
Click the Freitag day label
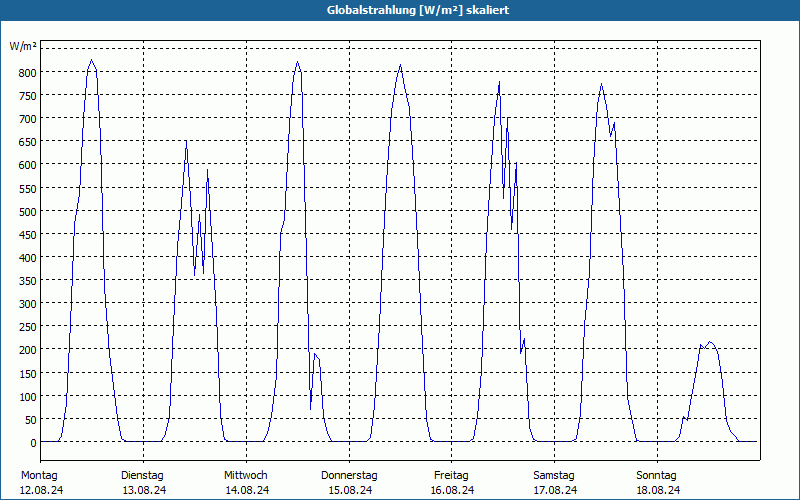click(x=451, y=476)
